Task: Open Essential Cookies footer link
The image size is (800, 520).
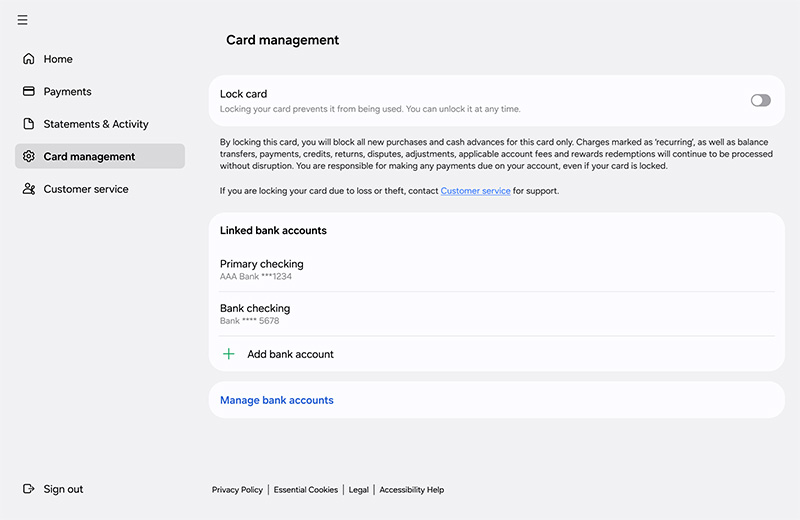Action: tap(306, 490)
